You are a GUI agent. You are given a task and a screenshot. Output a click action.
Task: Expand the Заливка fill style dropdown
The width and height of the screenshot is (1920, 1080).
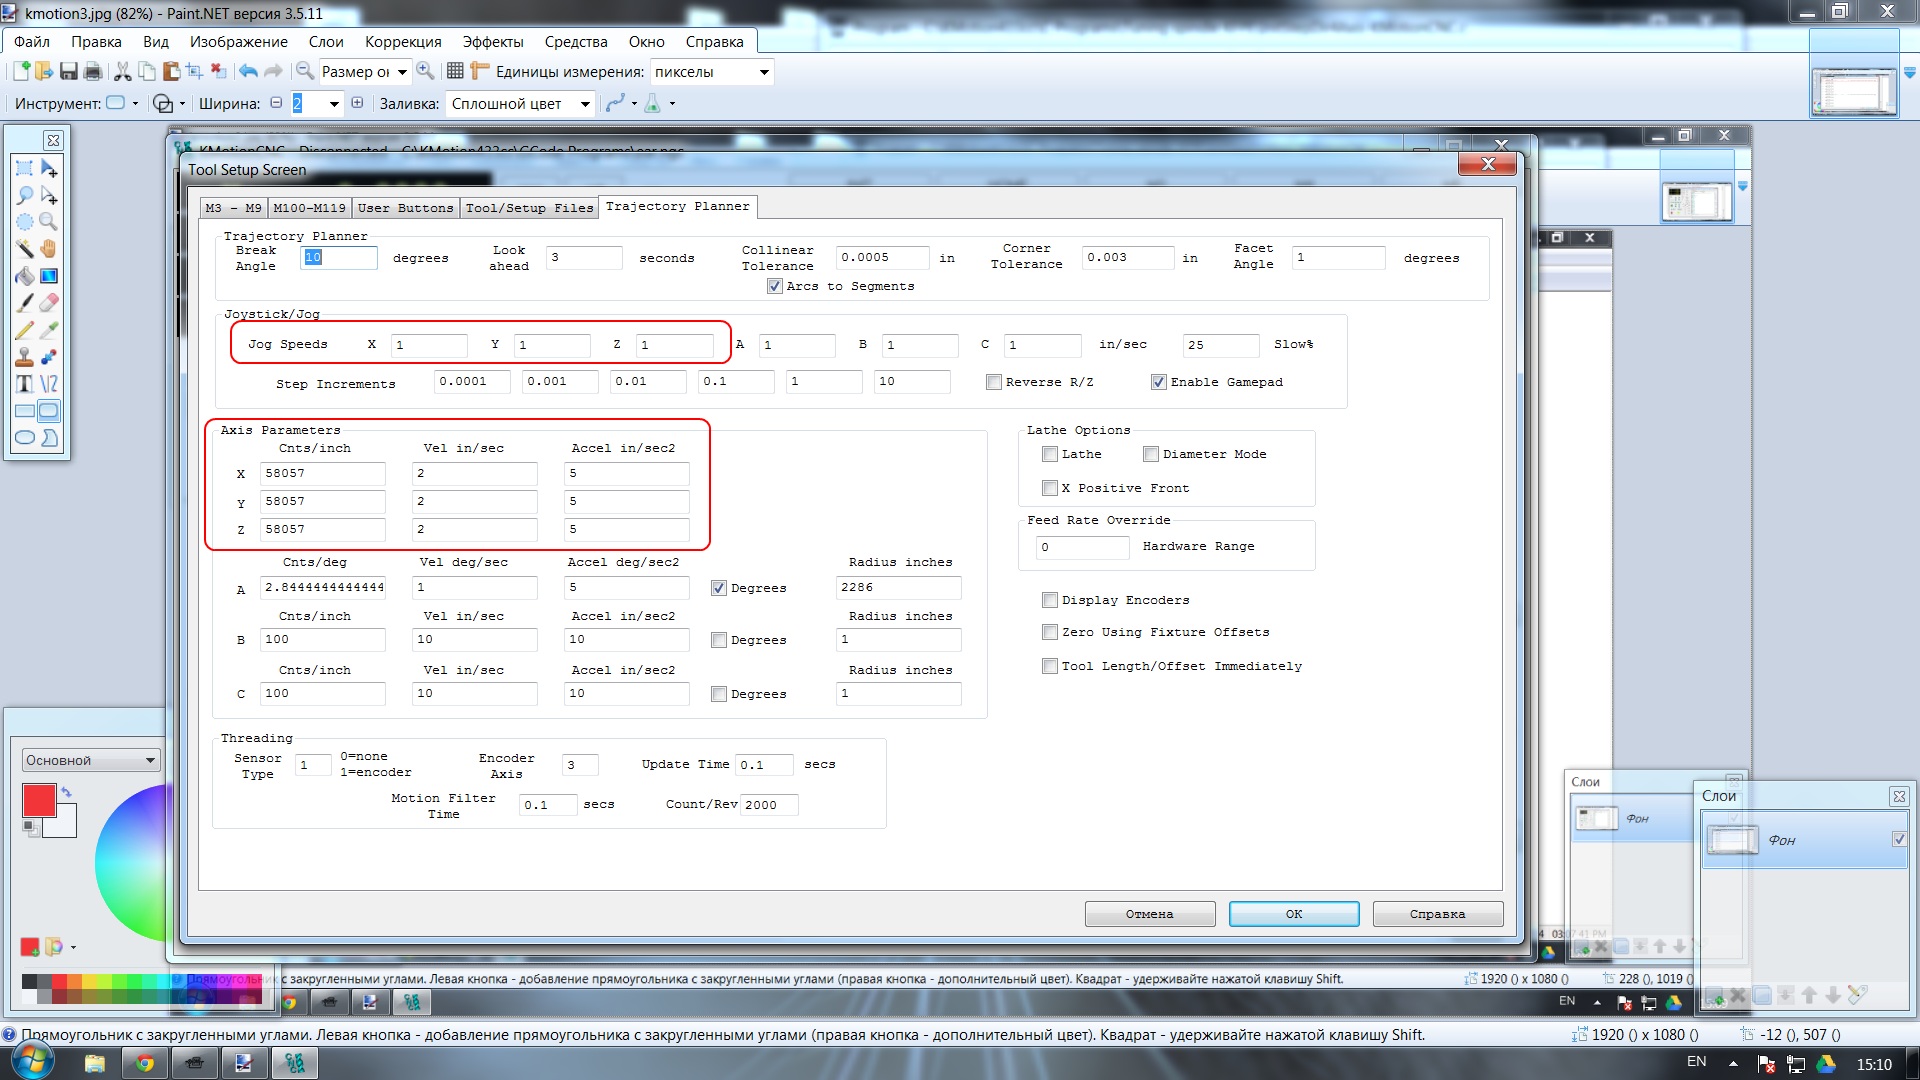pos(585,104)
